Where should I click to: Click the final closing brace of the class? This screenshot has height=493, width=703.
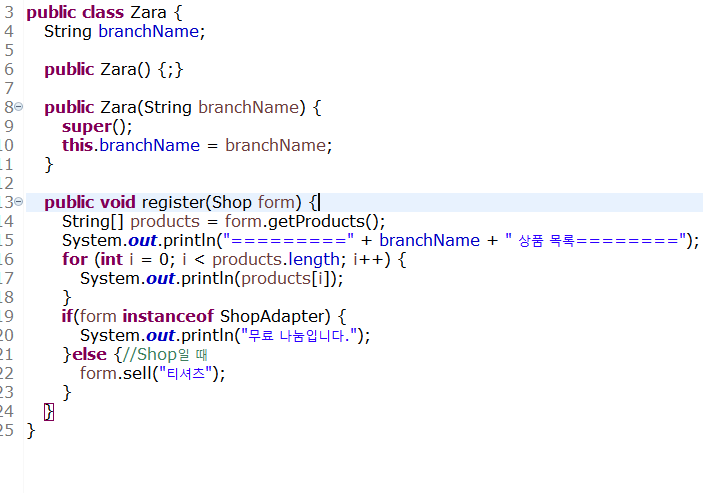[x=30, y=430]
